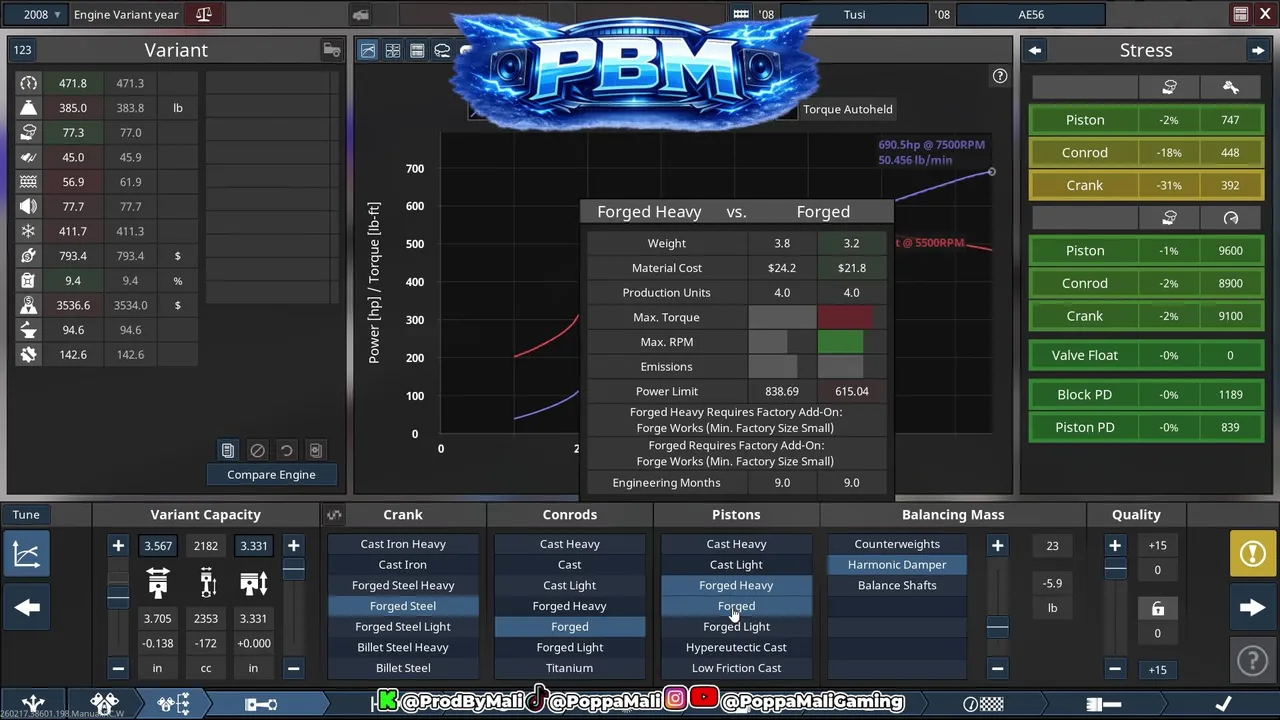Image resolution: width=1280 pixels, height=720 pixels.
Task: Click the stroke slider handle
Action: pyautogui.click(x=293, y=569)
